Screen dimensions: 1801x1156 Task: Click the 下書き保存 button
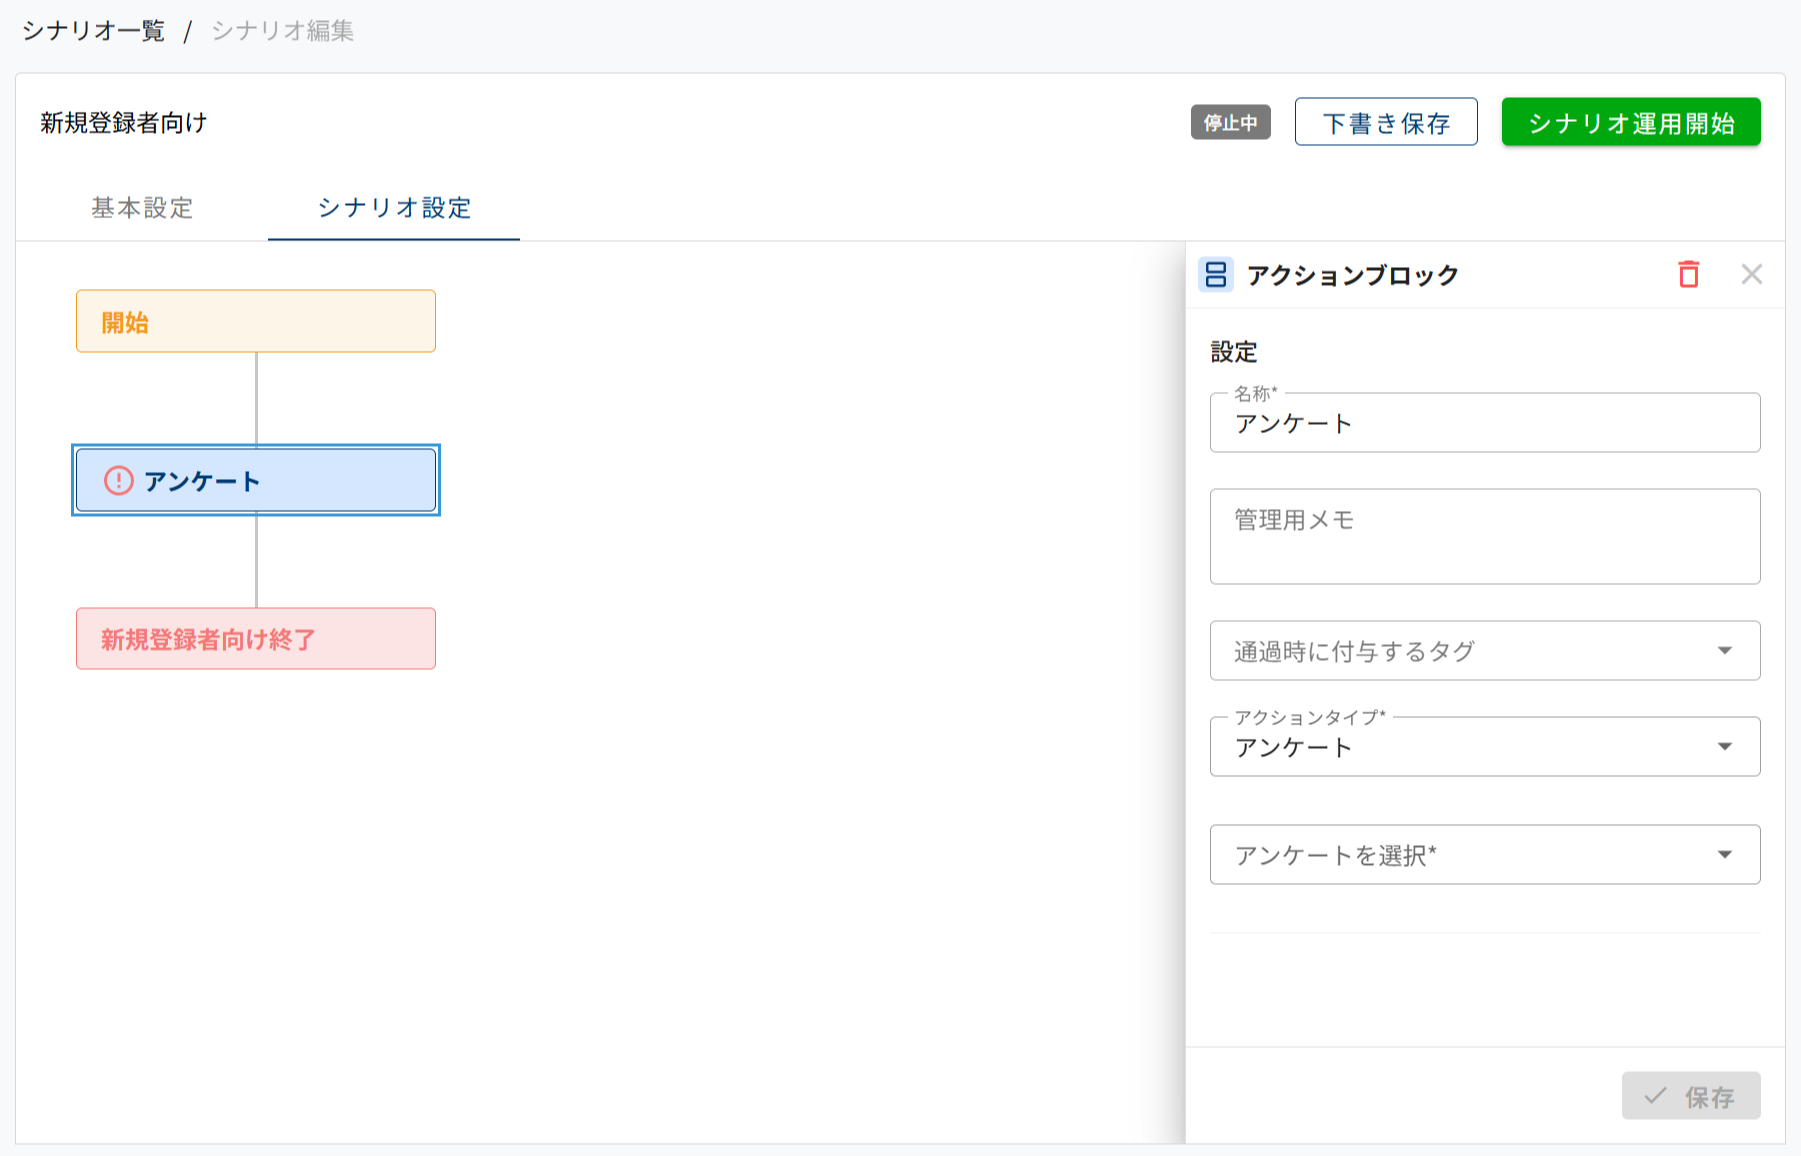pyautogui.click(x=1385, y=123)
